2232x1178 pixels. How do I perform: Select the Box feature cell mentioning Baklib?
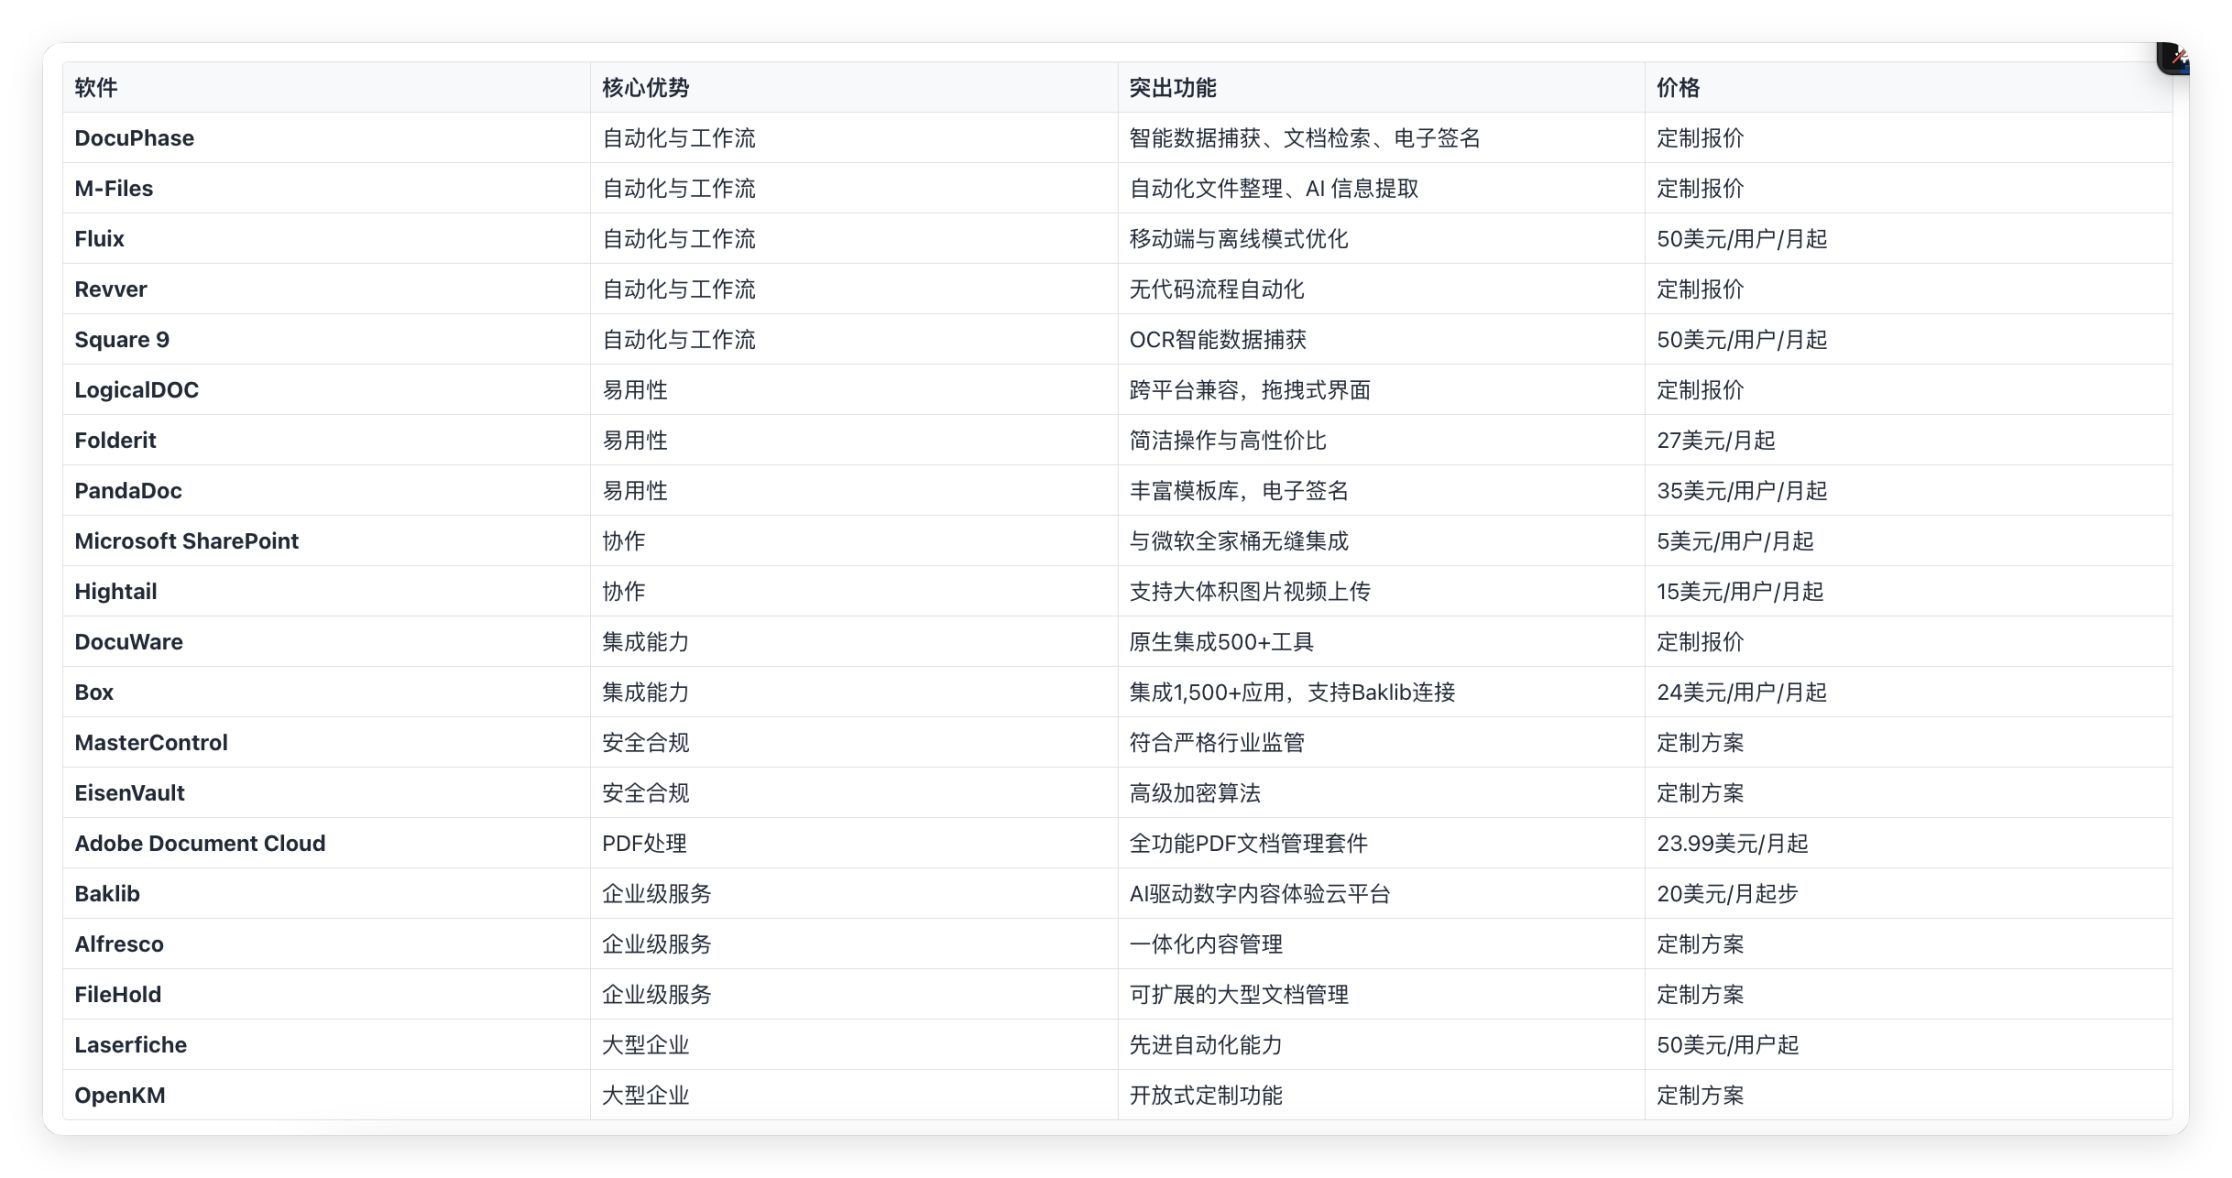[x=1291, y=692]
